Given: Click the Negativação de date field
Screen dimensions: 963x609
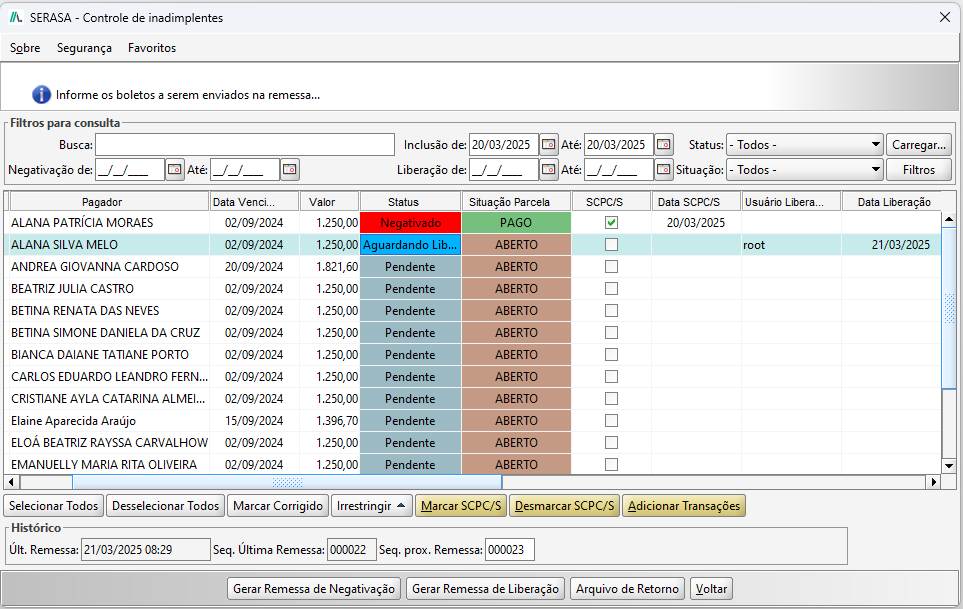Looking at the screenshot, I should [x=130, y=169].
